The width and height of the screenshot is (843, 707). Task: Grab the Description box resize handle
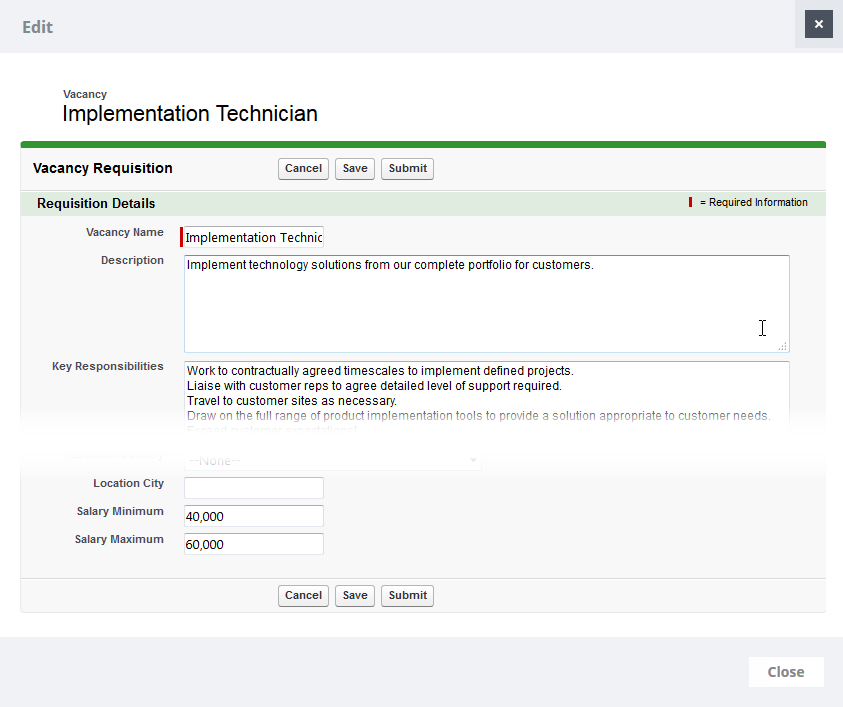click(782, 345)
